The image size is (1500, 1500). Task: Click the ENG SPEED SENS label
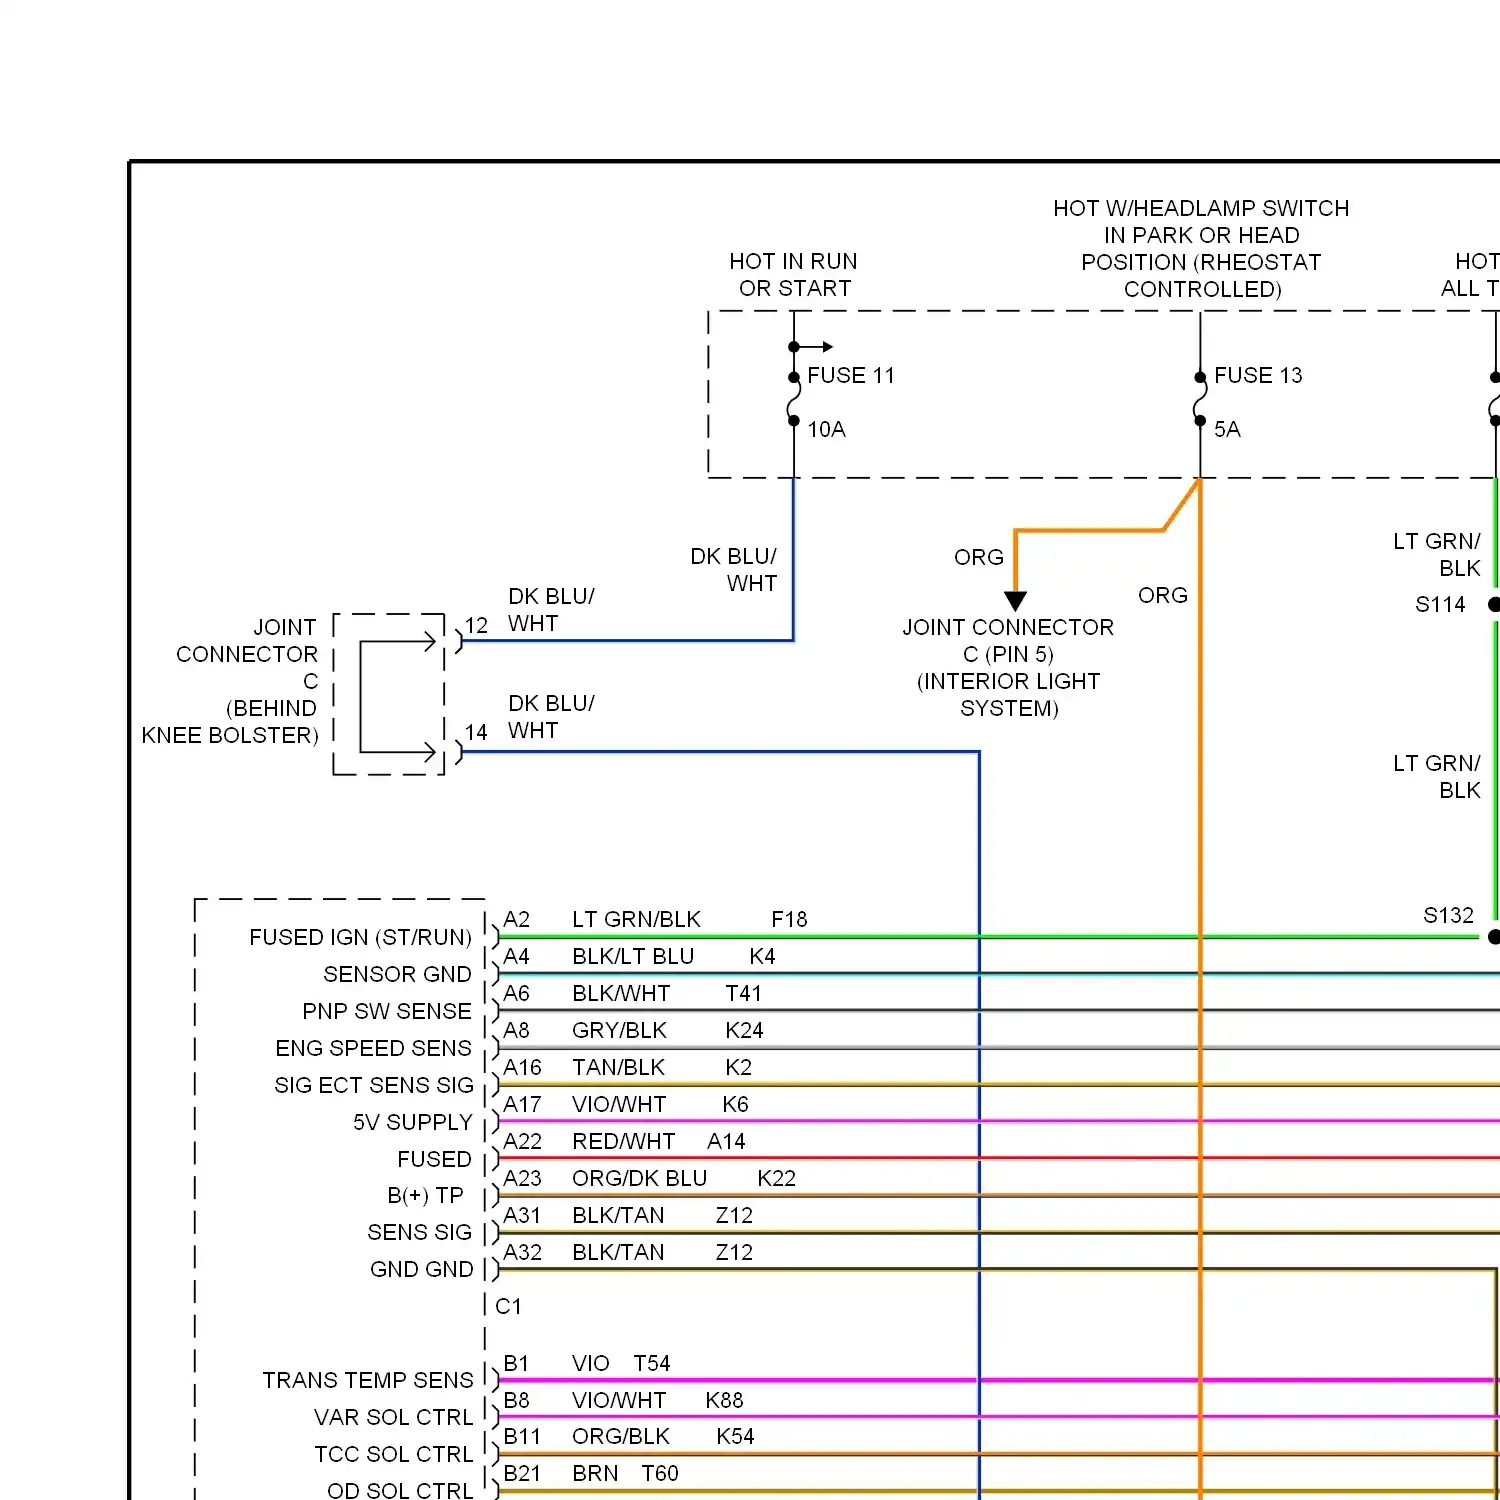point(373,1048)
